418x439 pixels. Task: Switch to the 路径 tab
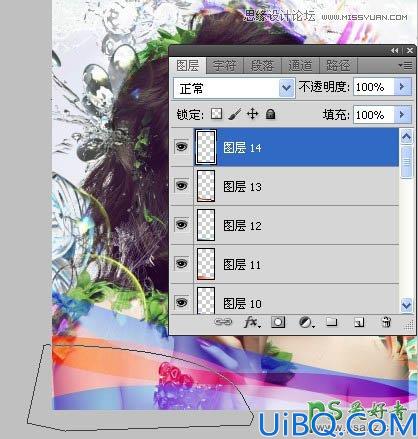click(x=338, y=66)
